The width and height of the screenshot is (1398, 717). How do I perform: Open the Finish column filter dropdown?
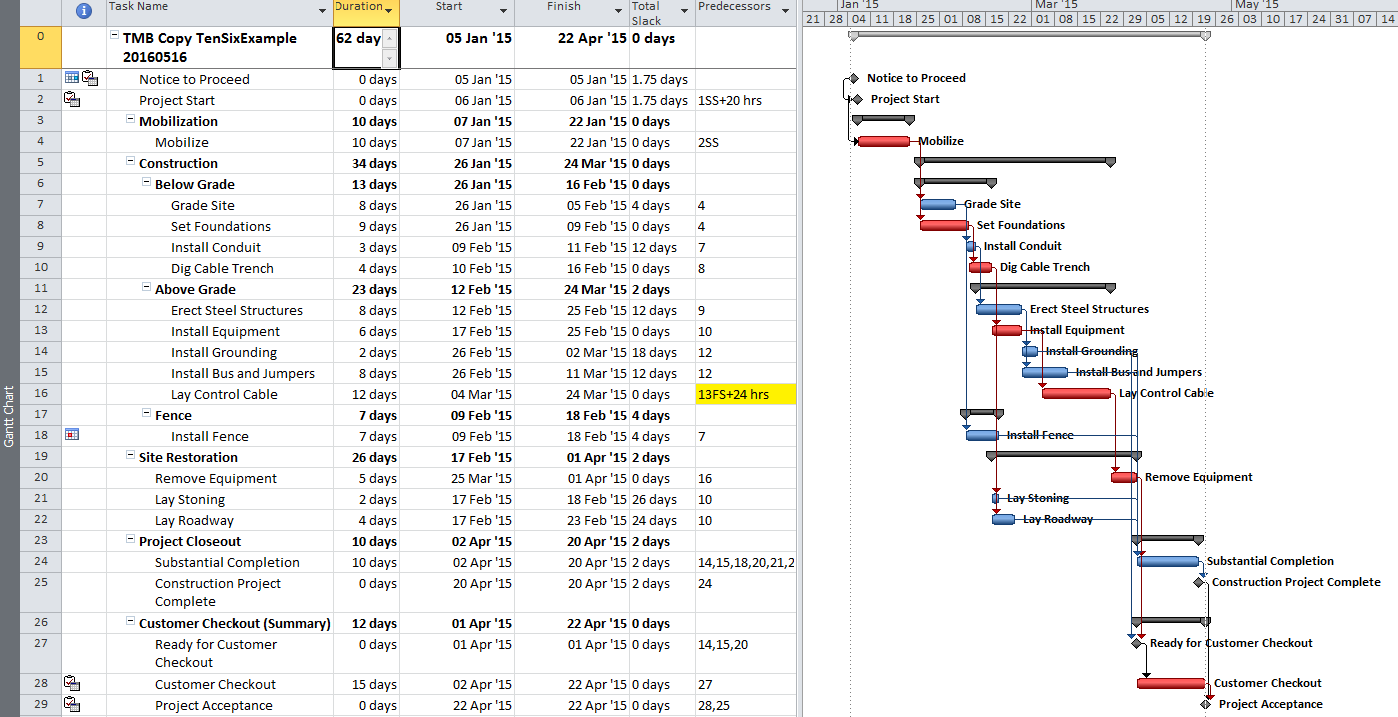(618, 11)
